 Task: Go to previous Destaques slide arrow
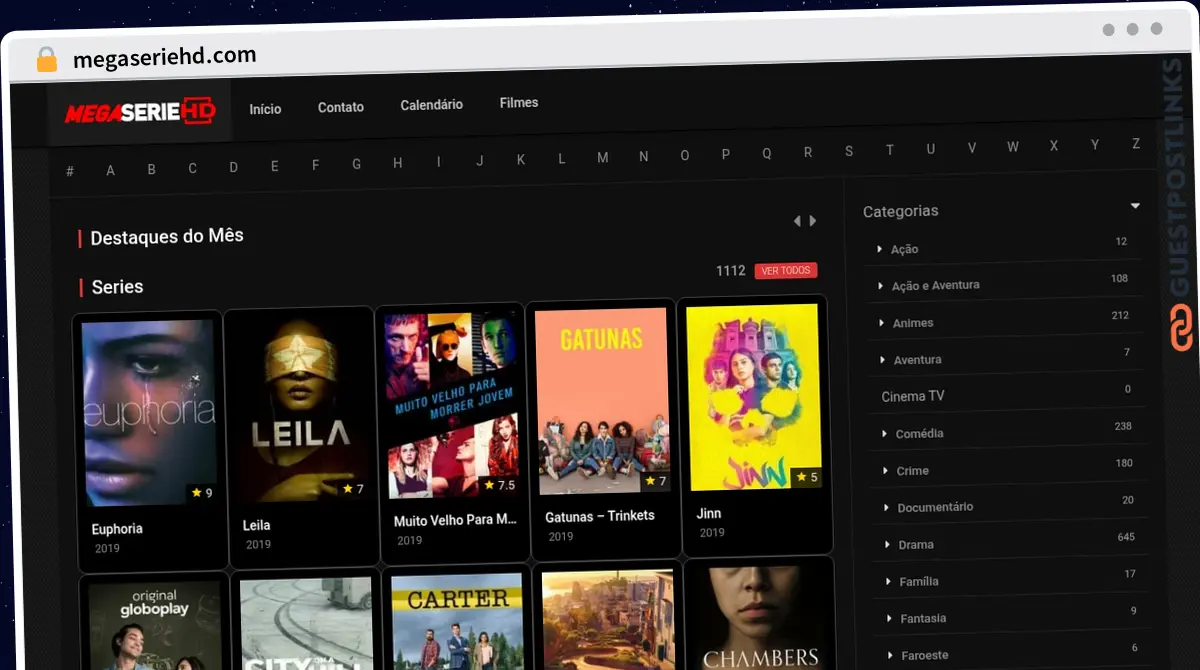(x=797, y=221)
